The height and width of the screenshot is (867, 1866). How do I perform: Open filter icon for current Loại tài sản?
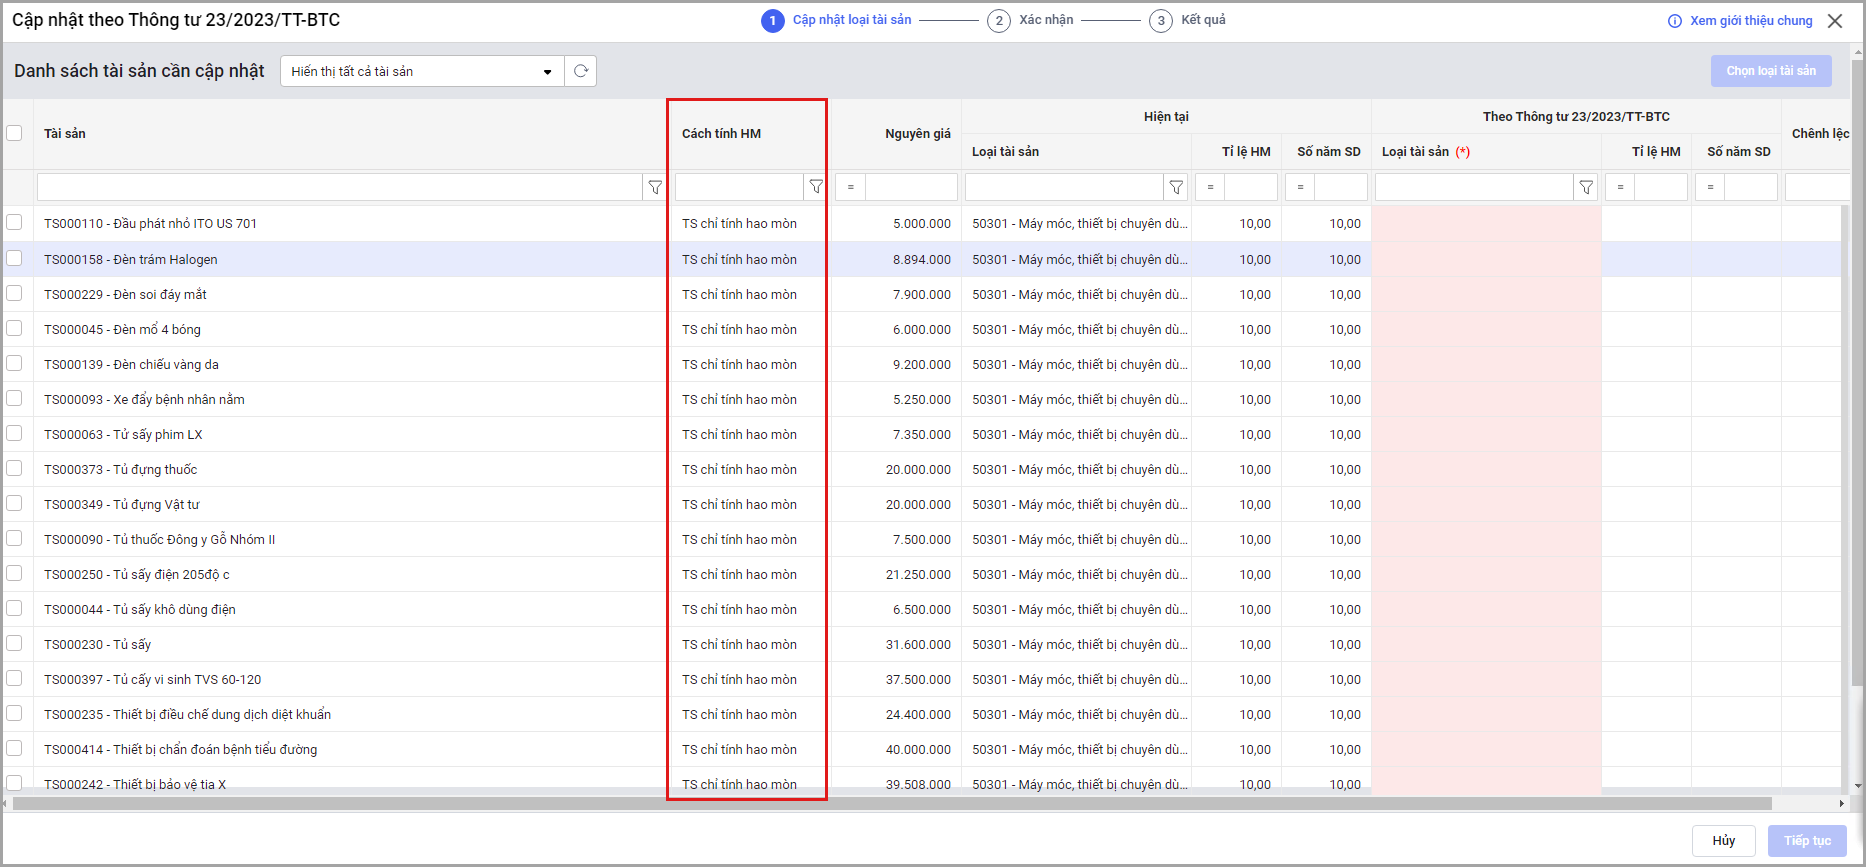[x=1176, y=187]
